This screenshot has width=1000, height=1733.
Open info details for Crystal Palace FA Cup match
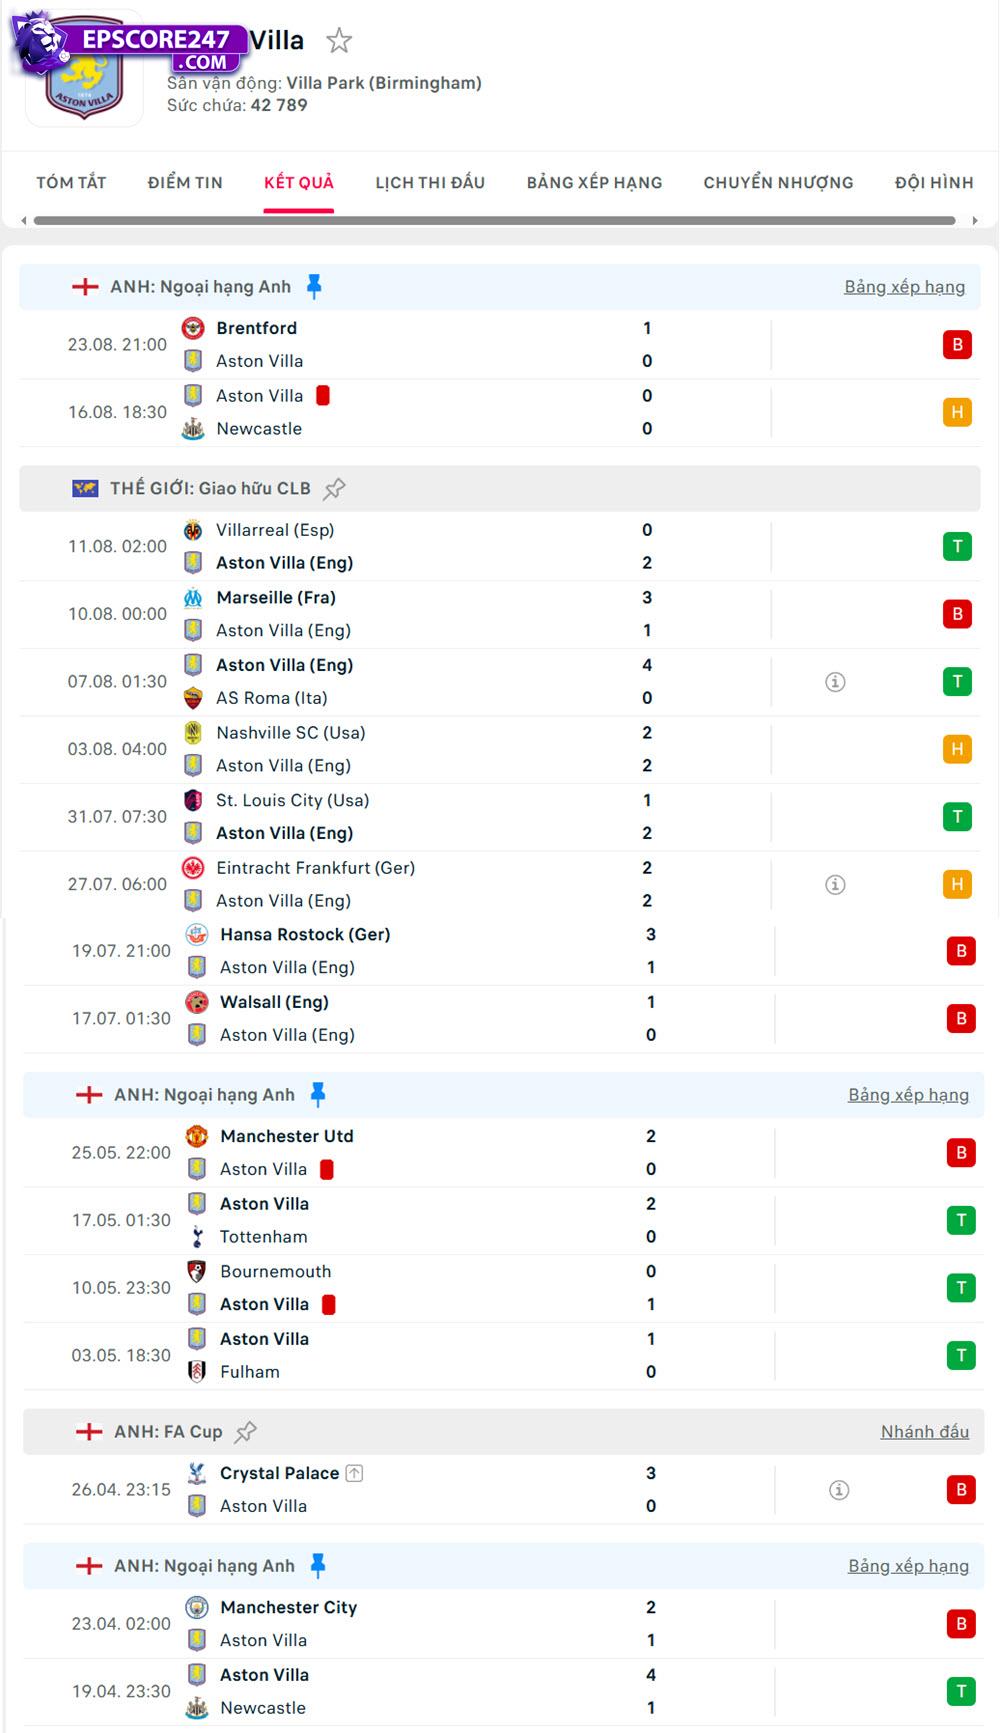tap(838, 1489)
